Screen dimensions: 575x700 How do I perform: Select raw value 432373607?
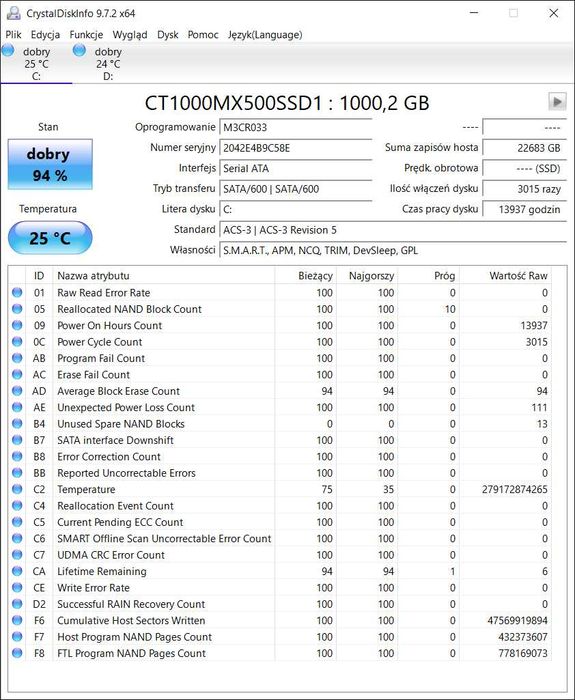523,637
